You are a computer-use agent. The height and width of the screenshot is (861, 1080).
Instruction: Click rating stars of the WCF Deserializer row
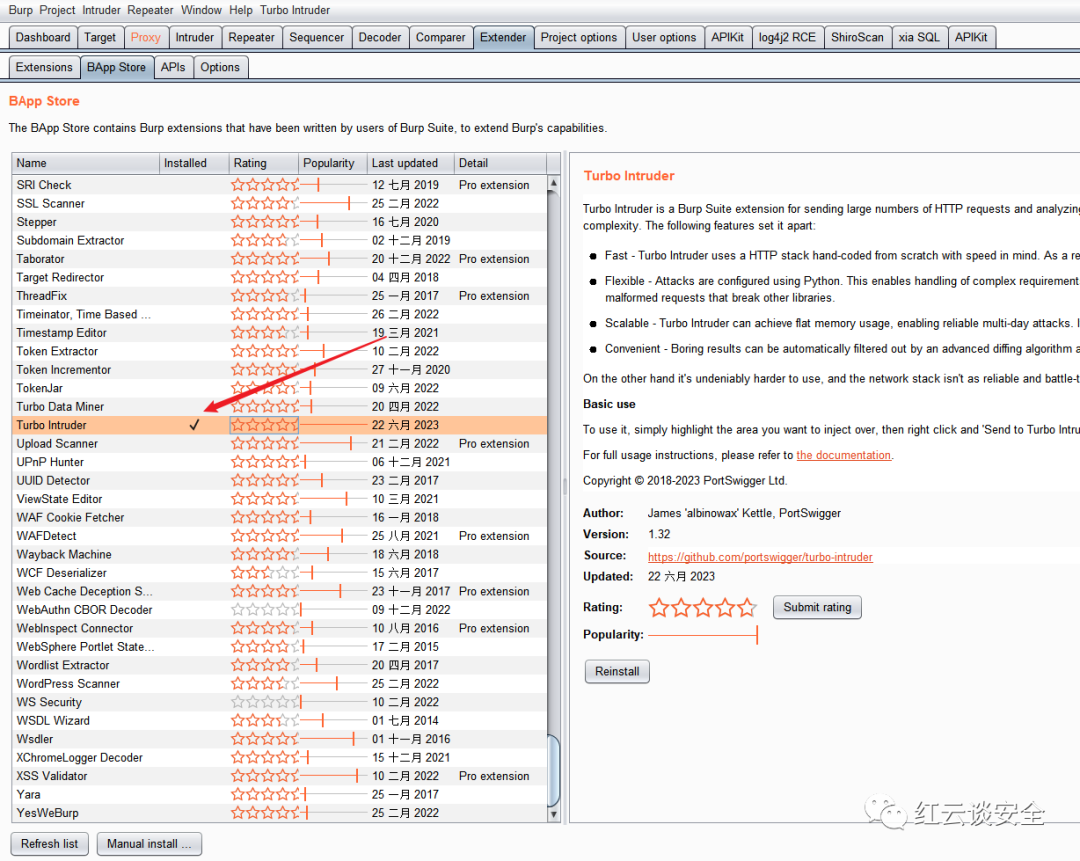(265, 572)
